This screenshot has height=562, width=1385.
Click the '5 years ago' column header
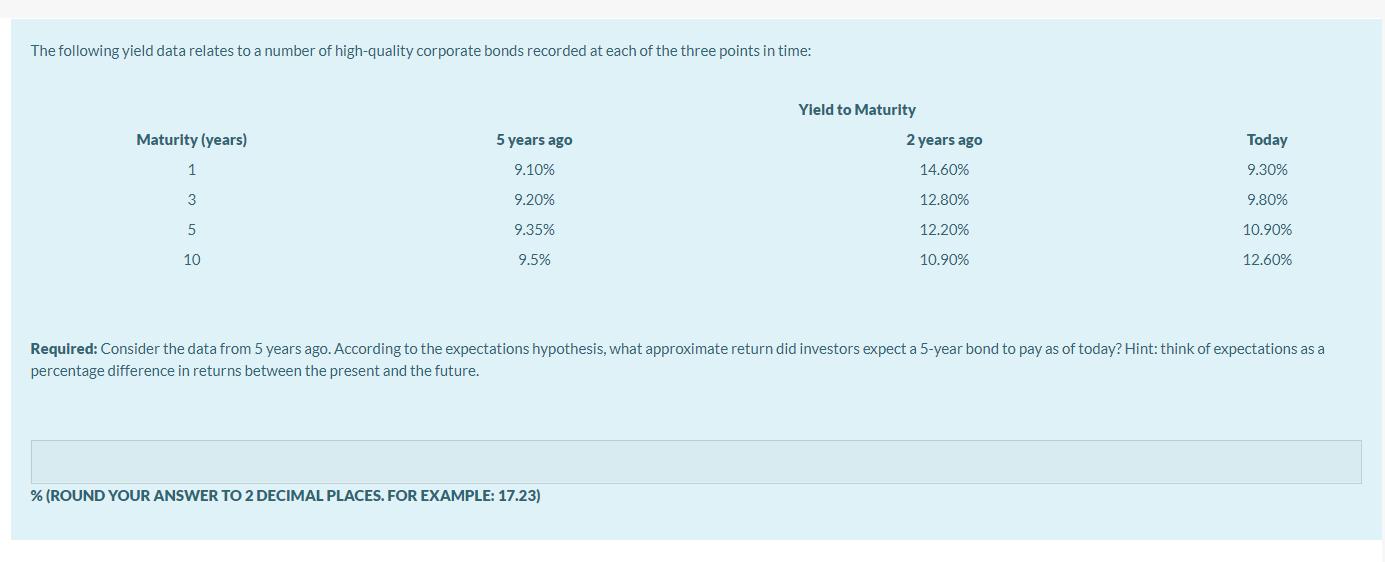(534, 140)
